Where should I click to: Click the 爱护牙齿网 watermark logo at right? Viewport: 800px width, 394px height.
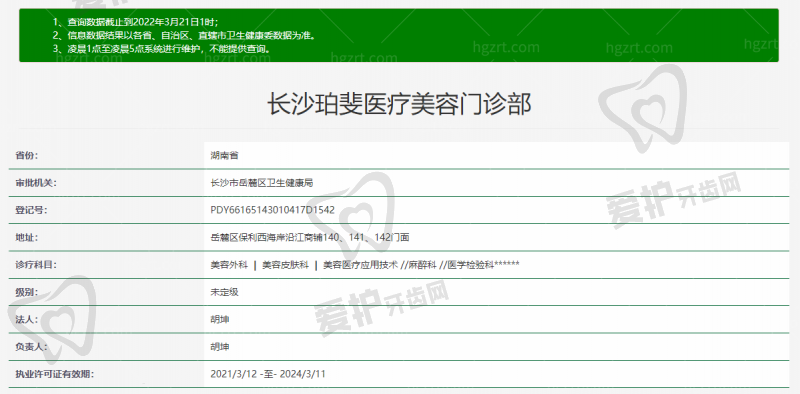(673, 199)
